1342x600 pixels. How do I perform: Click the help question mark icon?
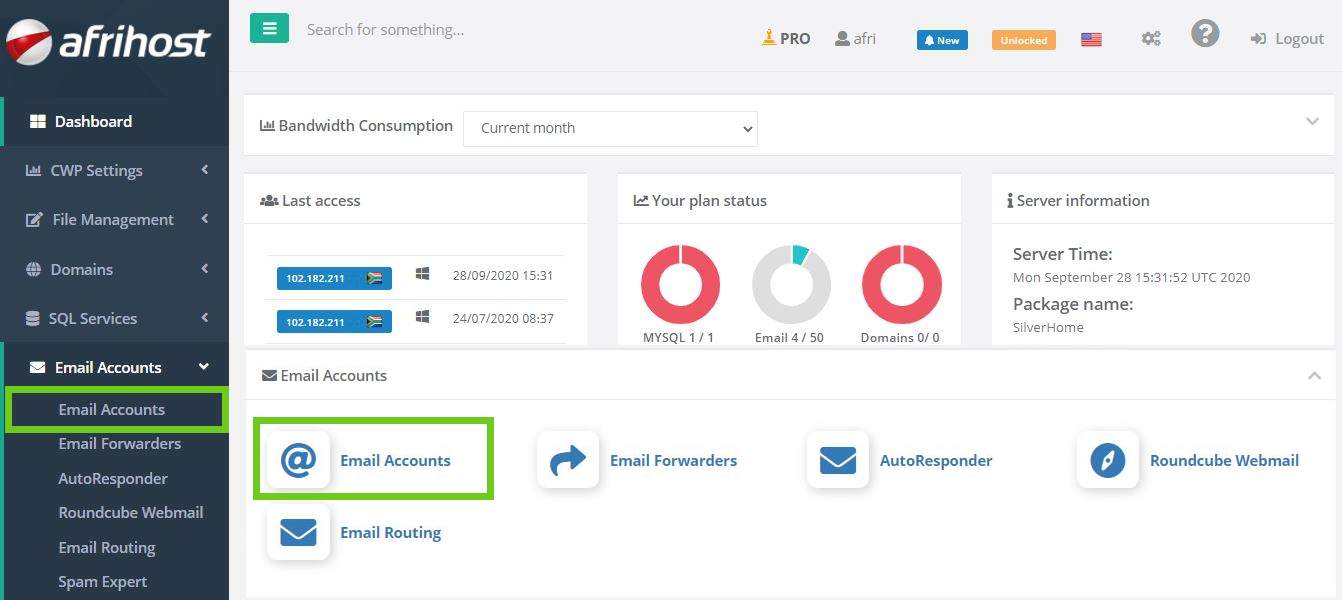[x=1205, y=35]
